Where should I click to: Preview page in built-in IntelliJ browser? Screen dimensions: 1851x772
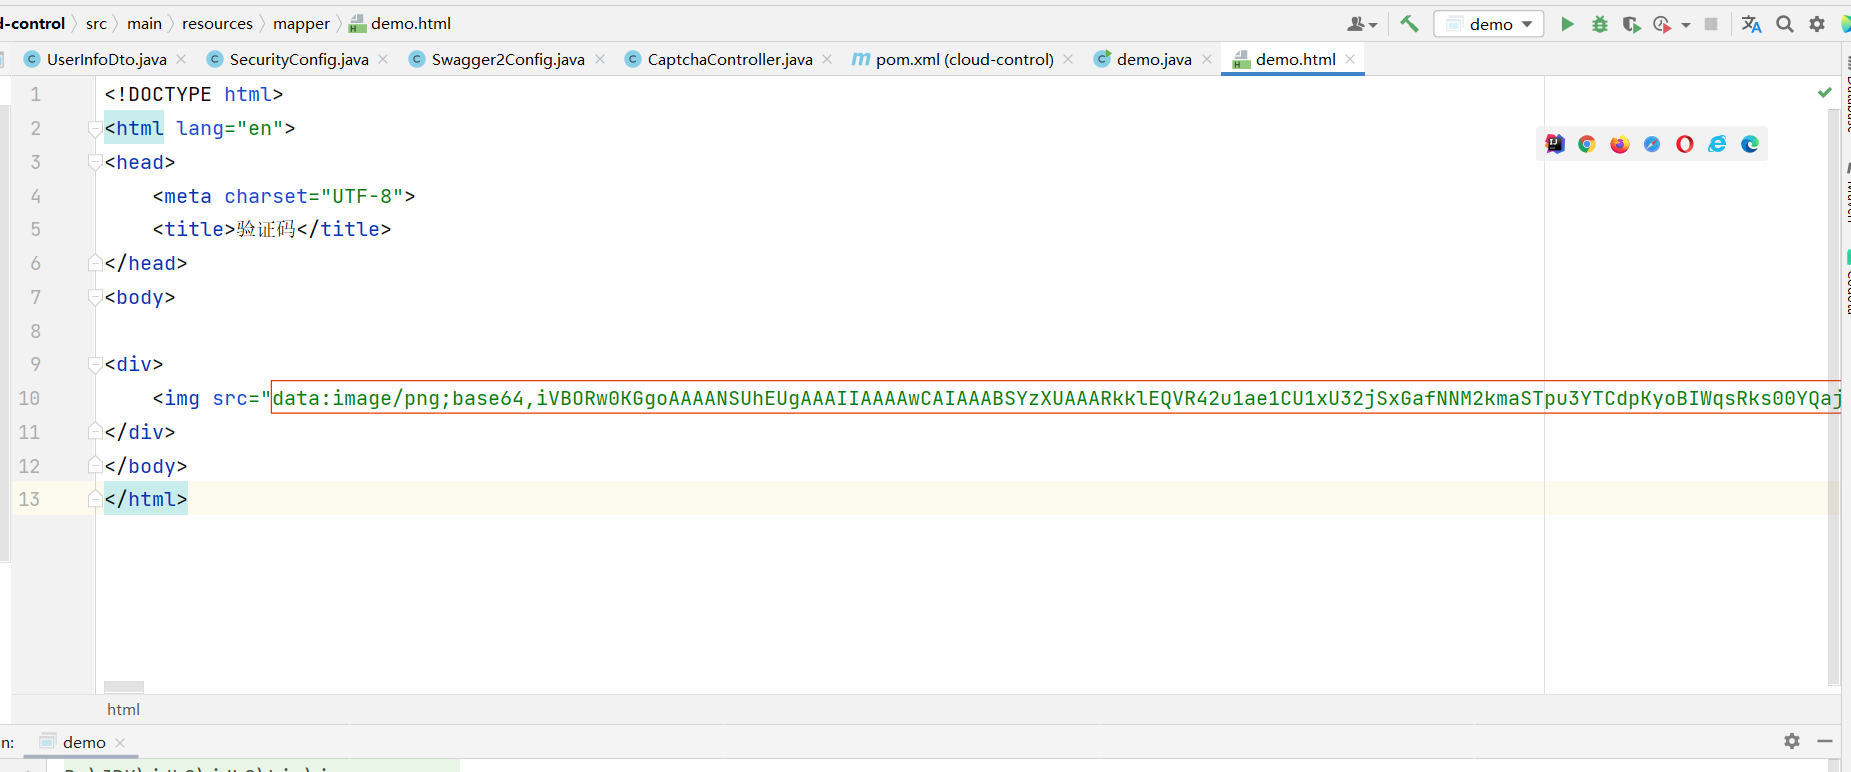(1555, 144)
